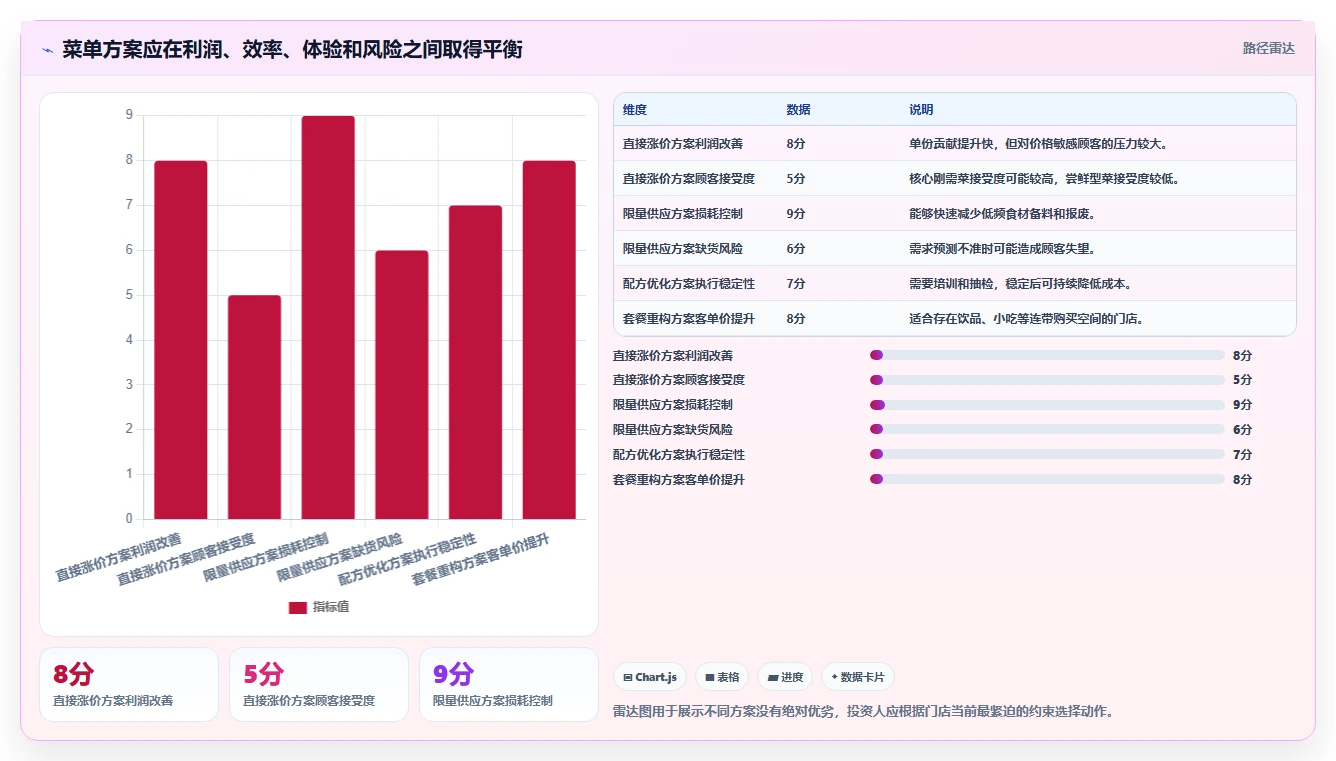Select the 数据卡片 tag button
Screen dimensions: 1336x761
click(x=858, y=677)
